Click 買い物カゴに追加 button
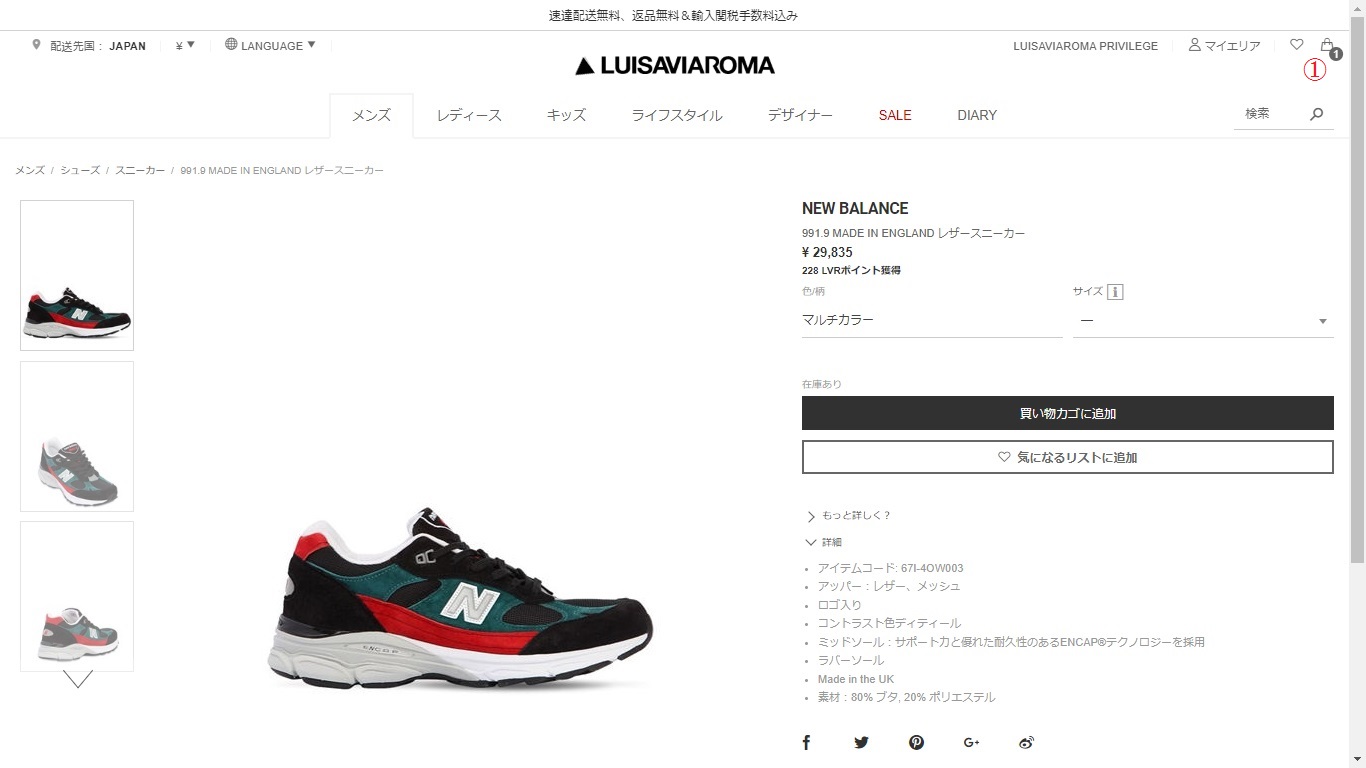 [1068, 413]
